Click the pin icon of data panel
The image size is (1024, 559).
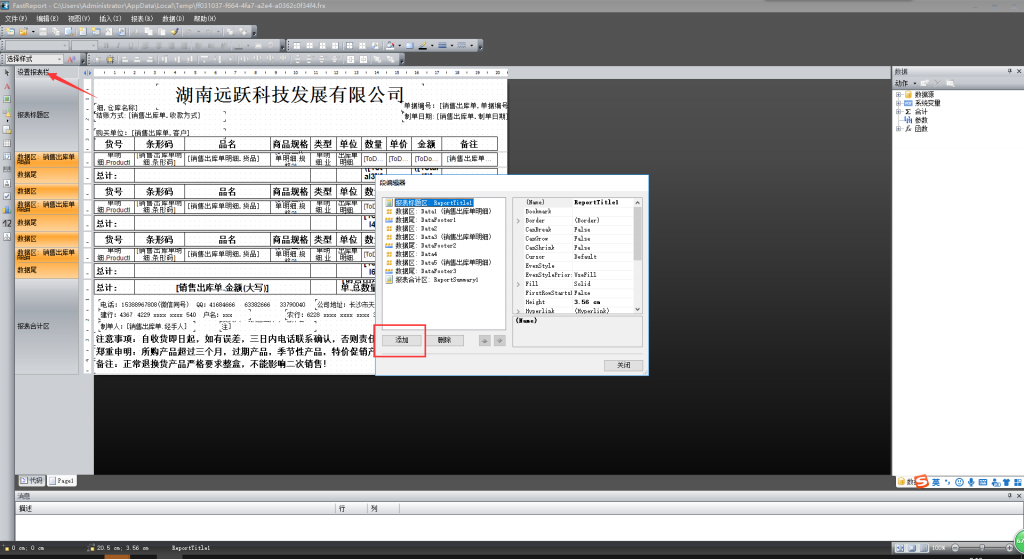(x=1009, y=71)
